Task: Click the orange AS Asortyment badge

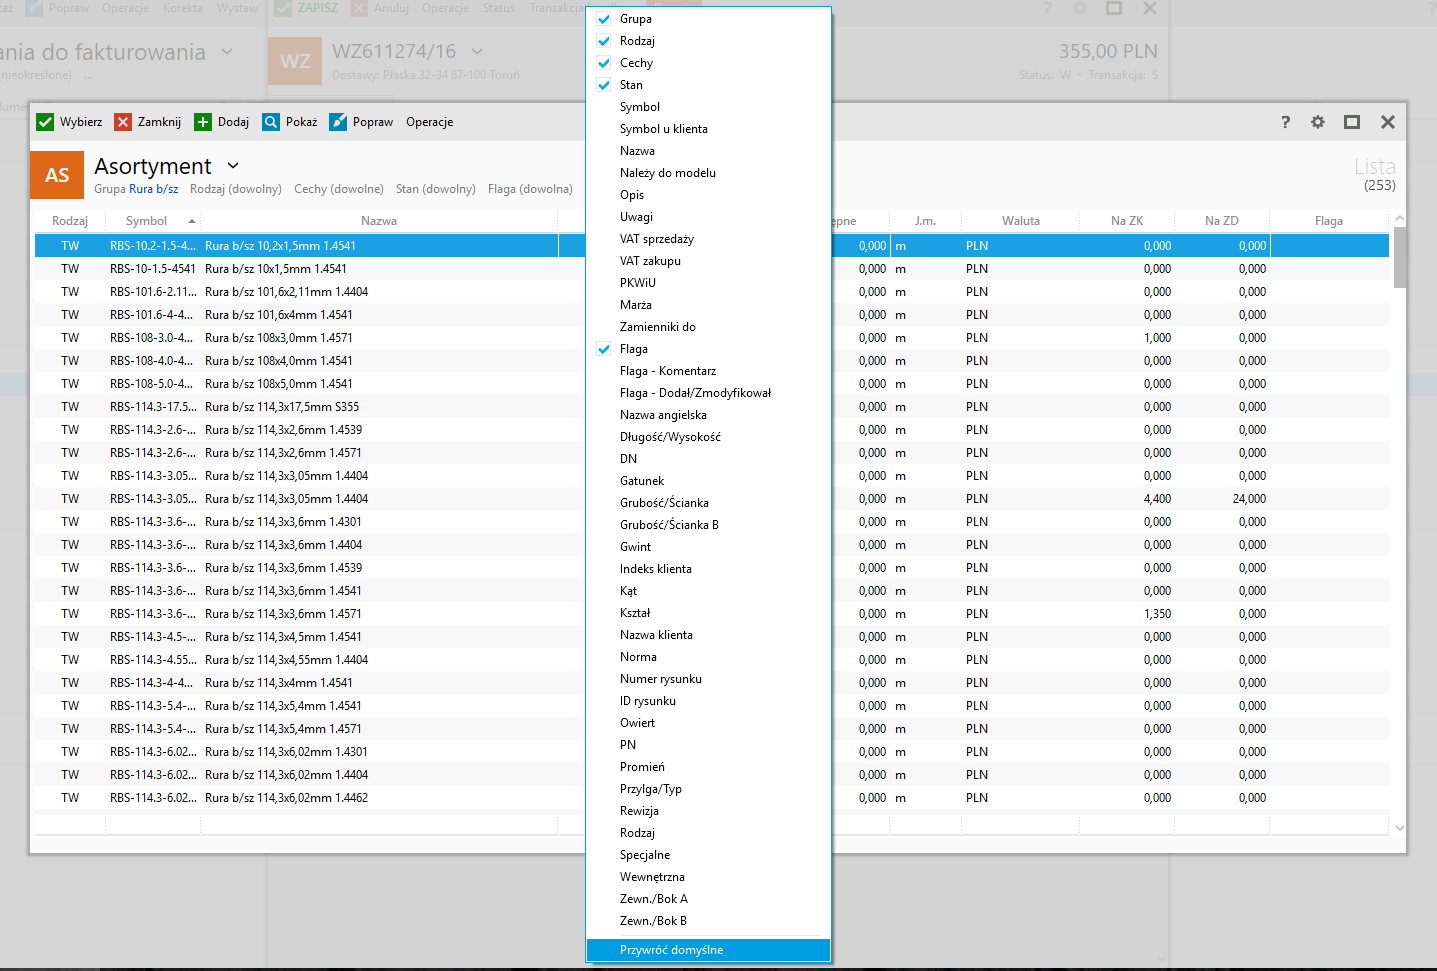Action: [57, 175]
